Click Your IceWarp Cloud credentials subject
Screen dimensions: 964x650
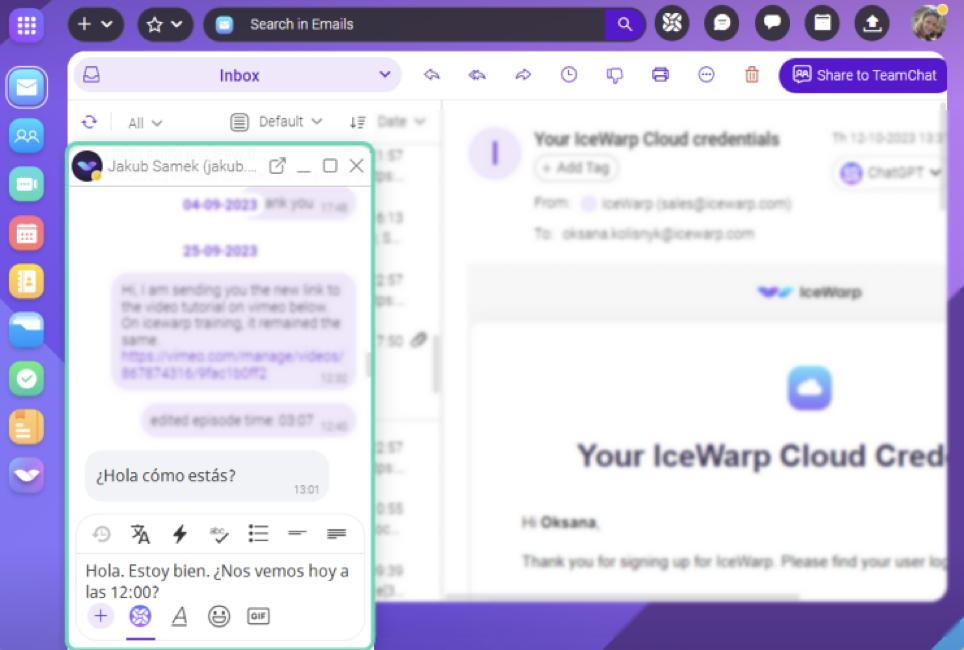coord(657,139)
